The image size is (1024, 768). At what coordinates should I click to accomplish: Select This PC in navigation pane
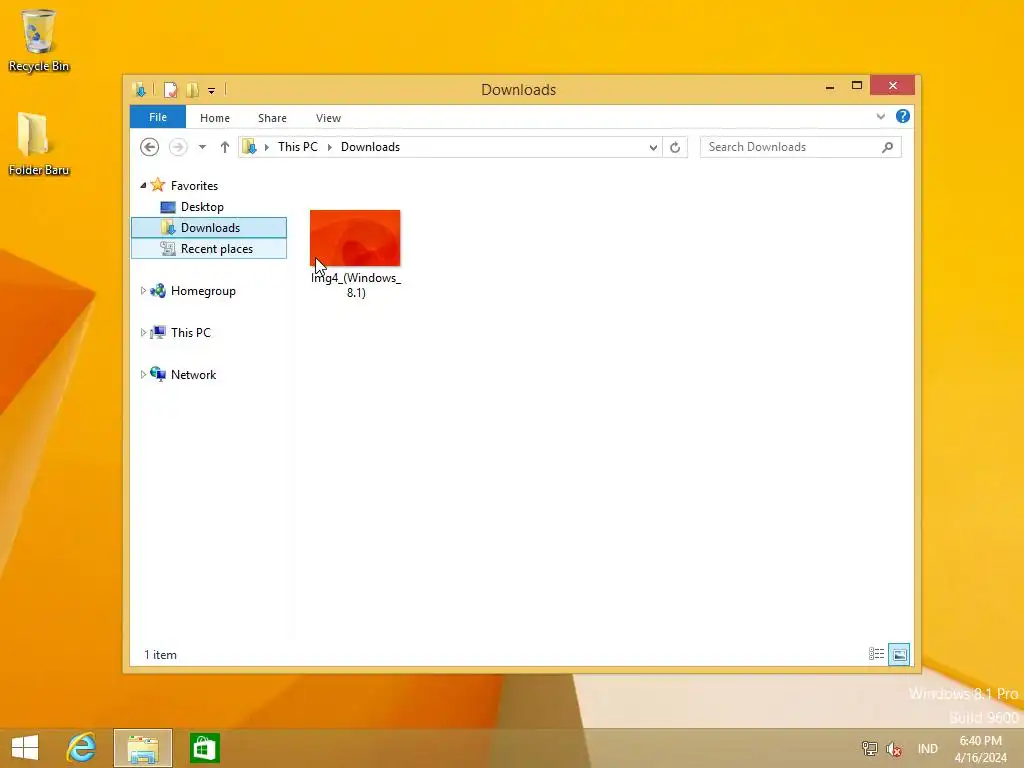coord(190,332)
